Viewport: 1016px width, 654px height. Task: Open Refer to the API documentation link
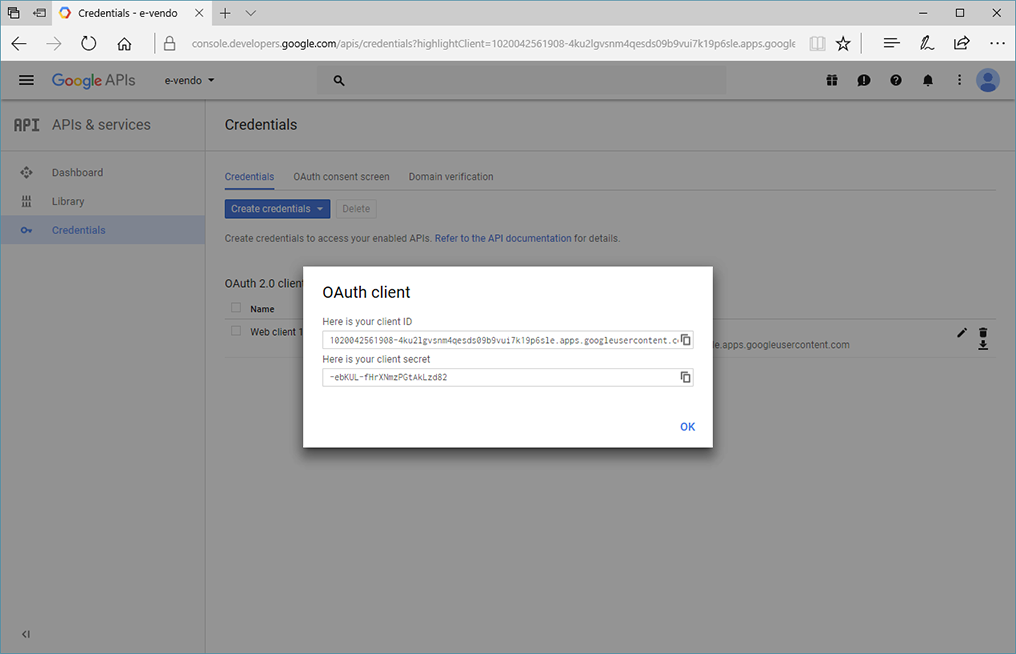pos(503,239)
